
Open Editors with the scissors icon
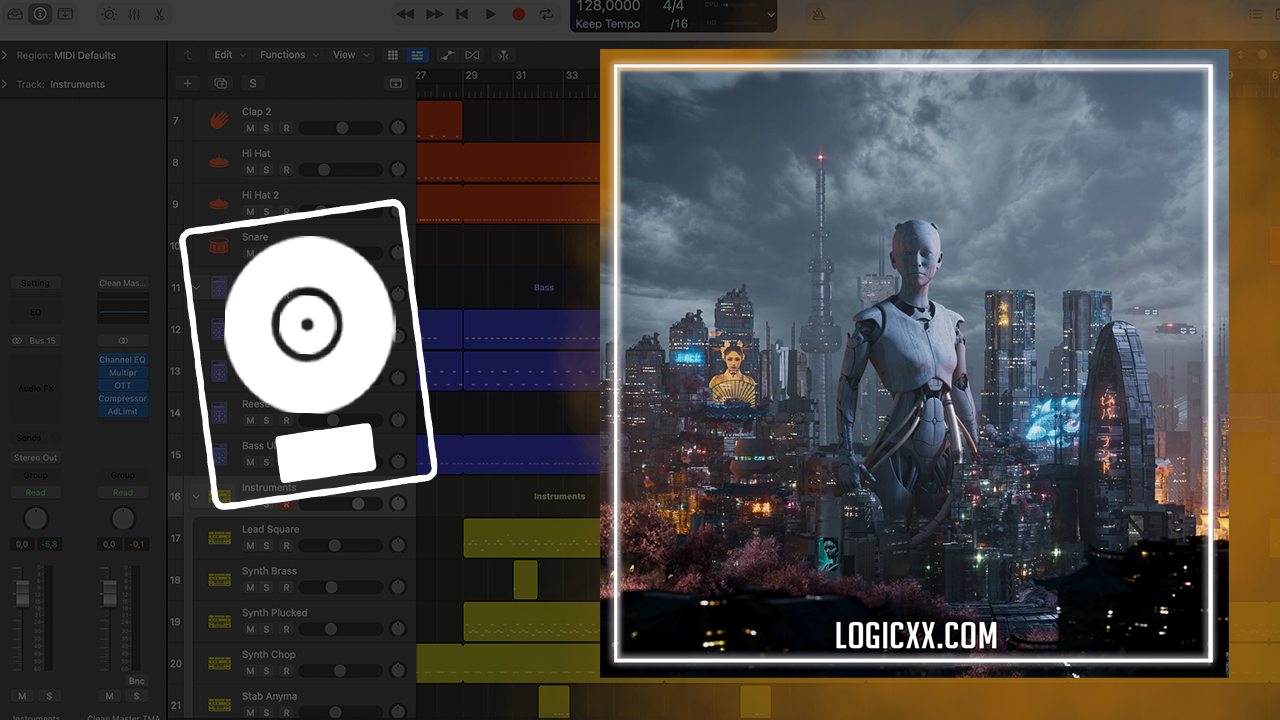click(159, 14)
